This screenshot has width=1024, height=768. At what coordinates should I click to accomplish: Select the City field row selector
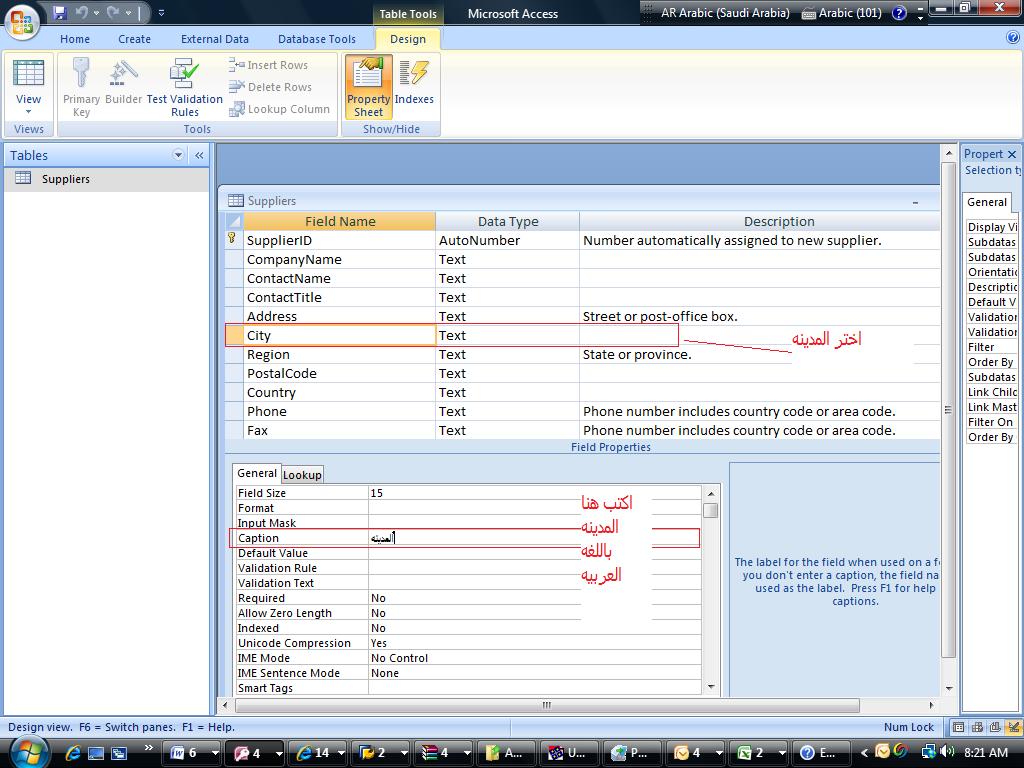point(234,336)
